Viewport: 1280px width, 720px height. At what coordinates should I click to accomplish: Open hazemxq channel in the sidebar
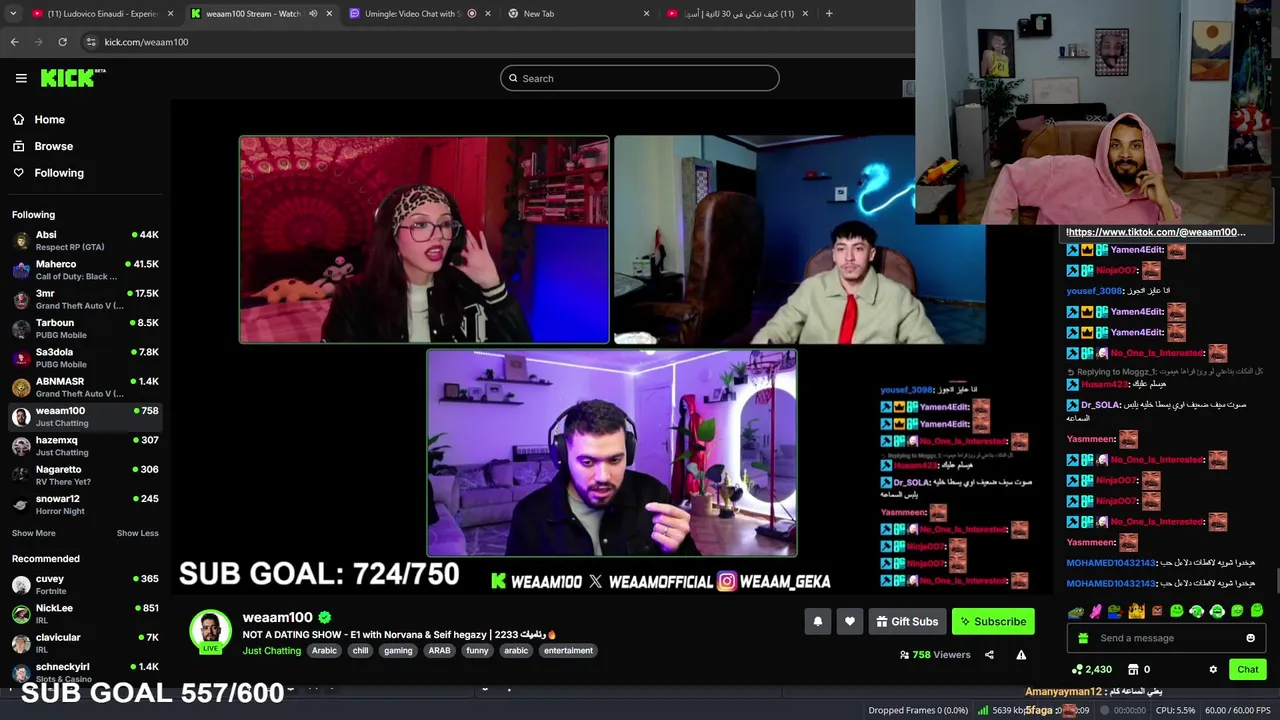85,446
